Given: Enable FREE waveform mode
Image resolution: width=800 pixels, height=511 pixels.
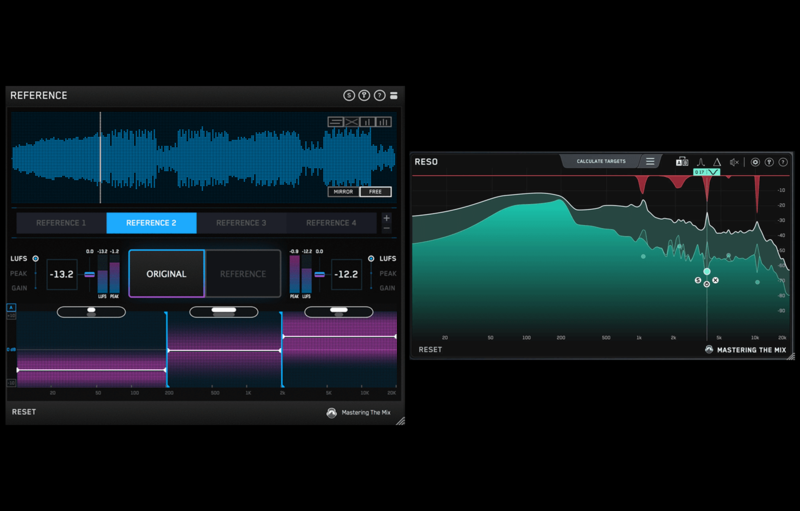Looking at the screenshot, I should click(375, 191).
